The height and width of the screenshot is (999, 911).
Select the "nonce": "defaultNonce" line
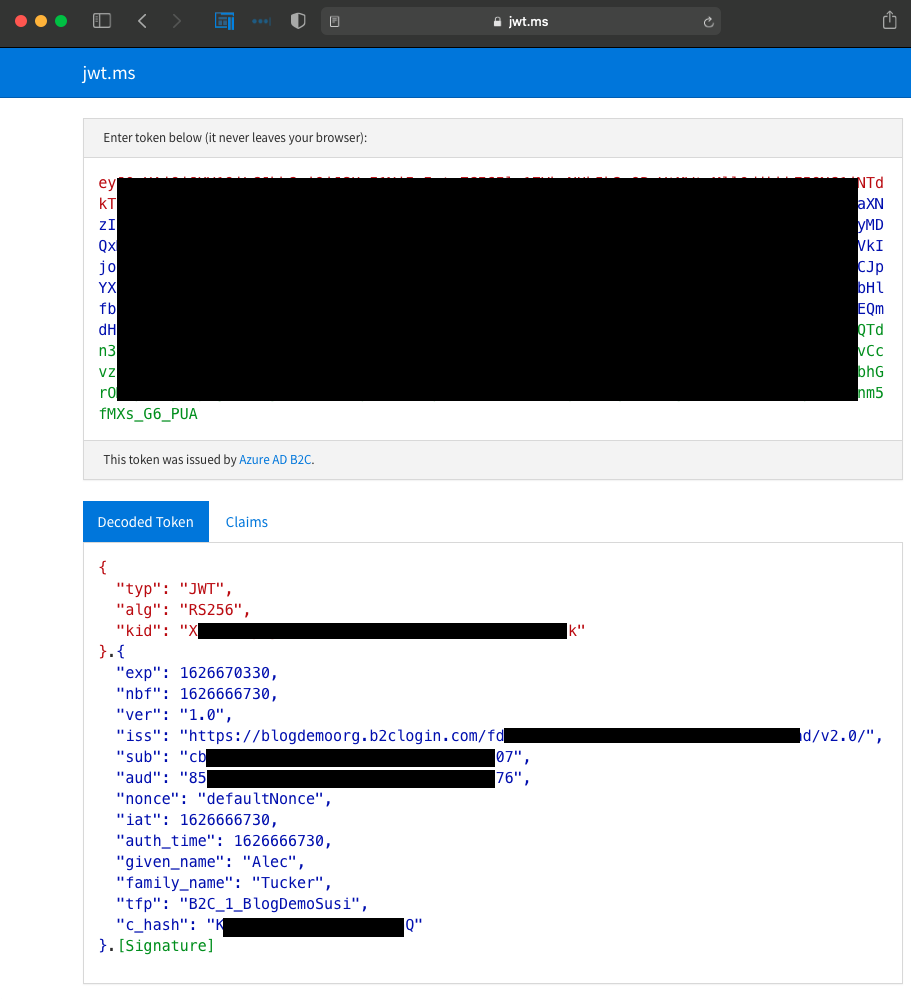224,799
